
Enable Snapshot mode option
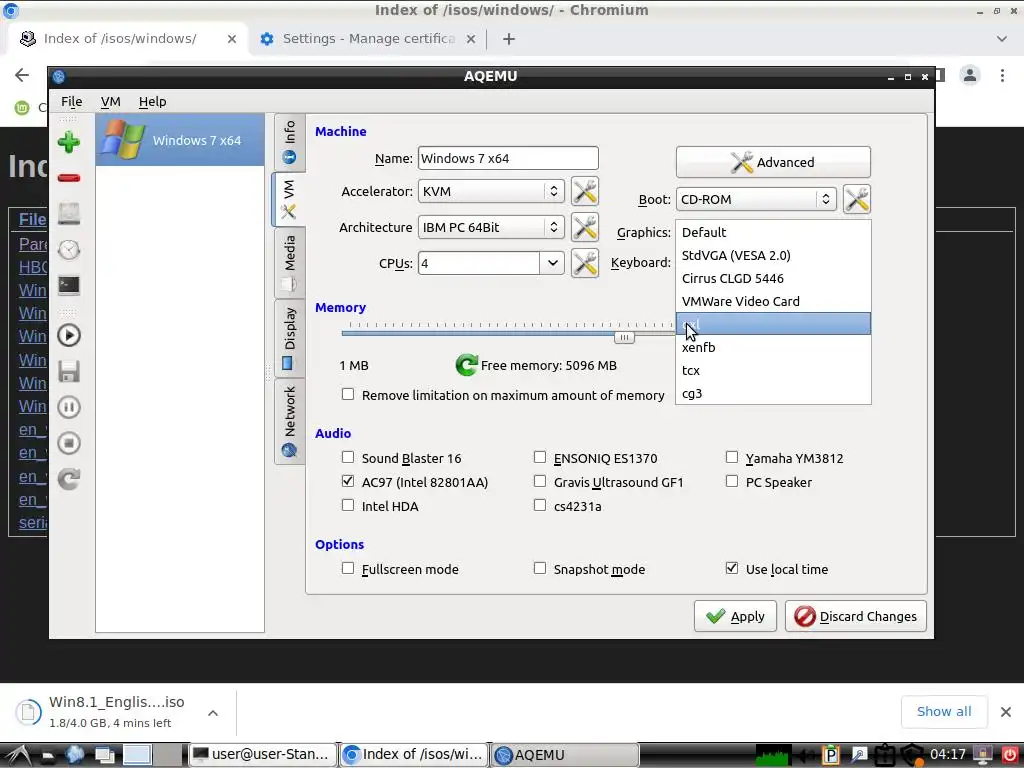[540, 568]
